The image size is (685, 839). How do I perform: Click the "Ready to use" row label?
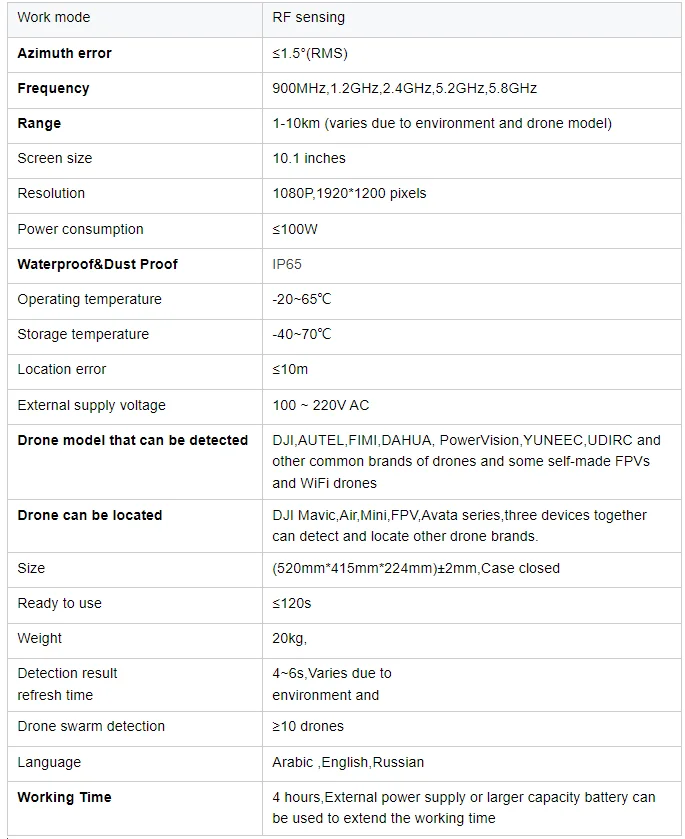coord(60,603)
